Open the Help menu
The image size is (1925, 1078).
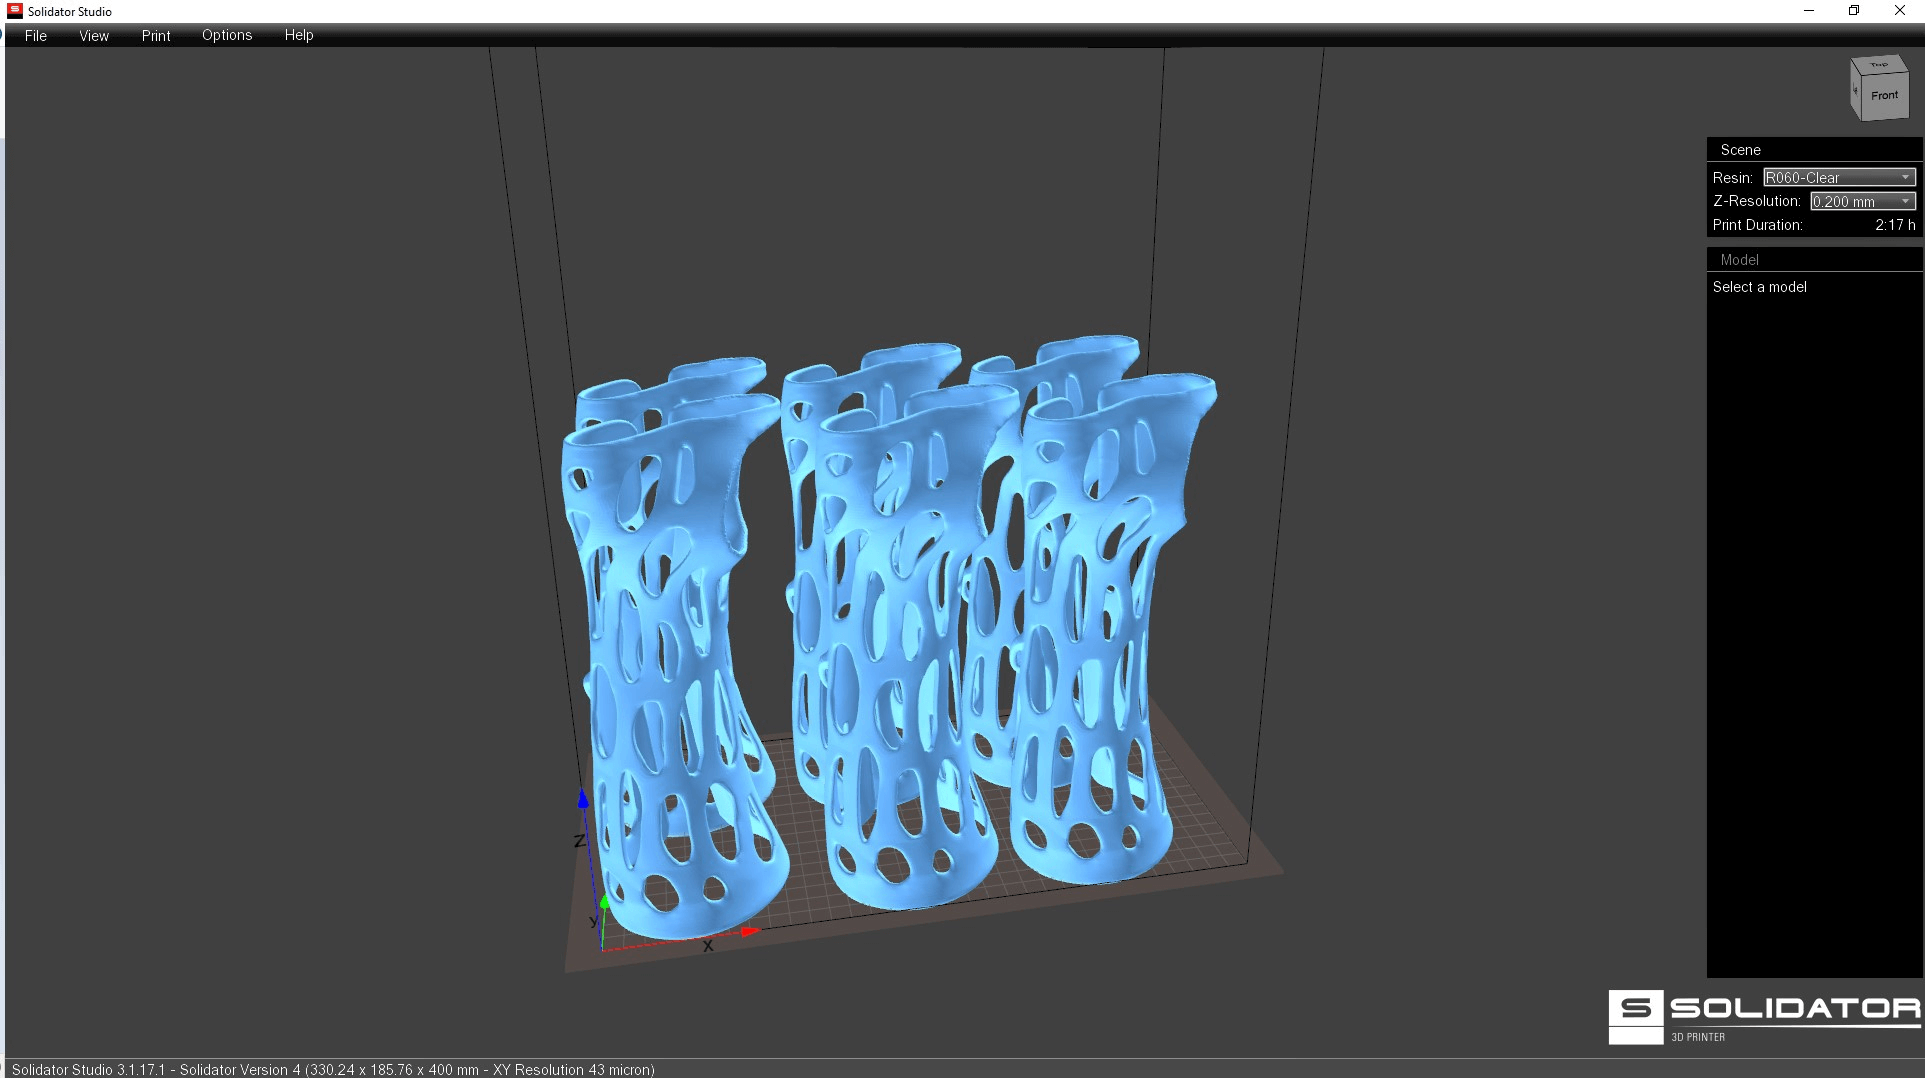299,35
